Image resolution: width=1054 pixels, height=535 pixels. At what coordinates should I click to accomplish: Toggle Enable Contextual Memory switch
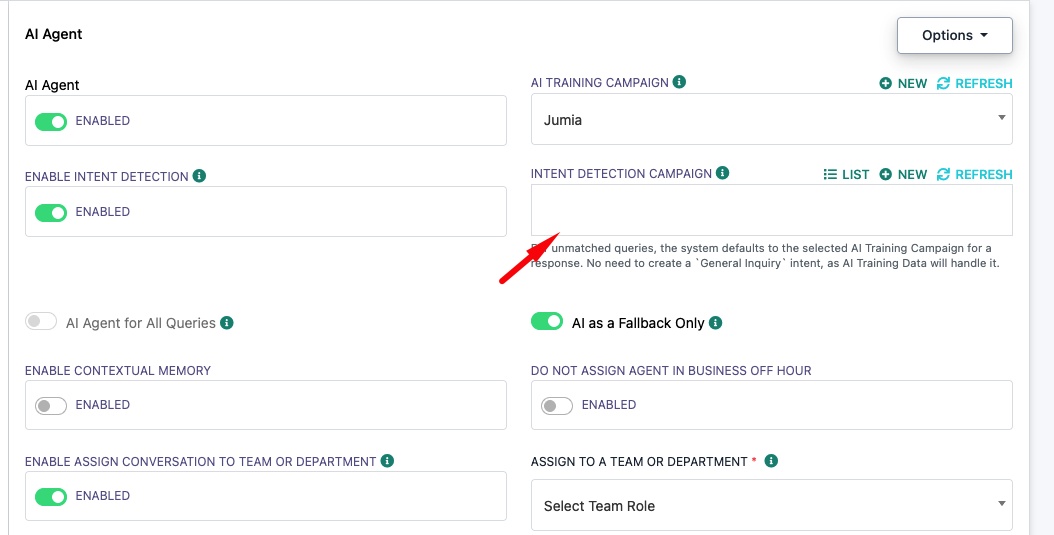click(51, 405)
